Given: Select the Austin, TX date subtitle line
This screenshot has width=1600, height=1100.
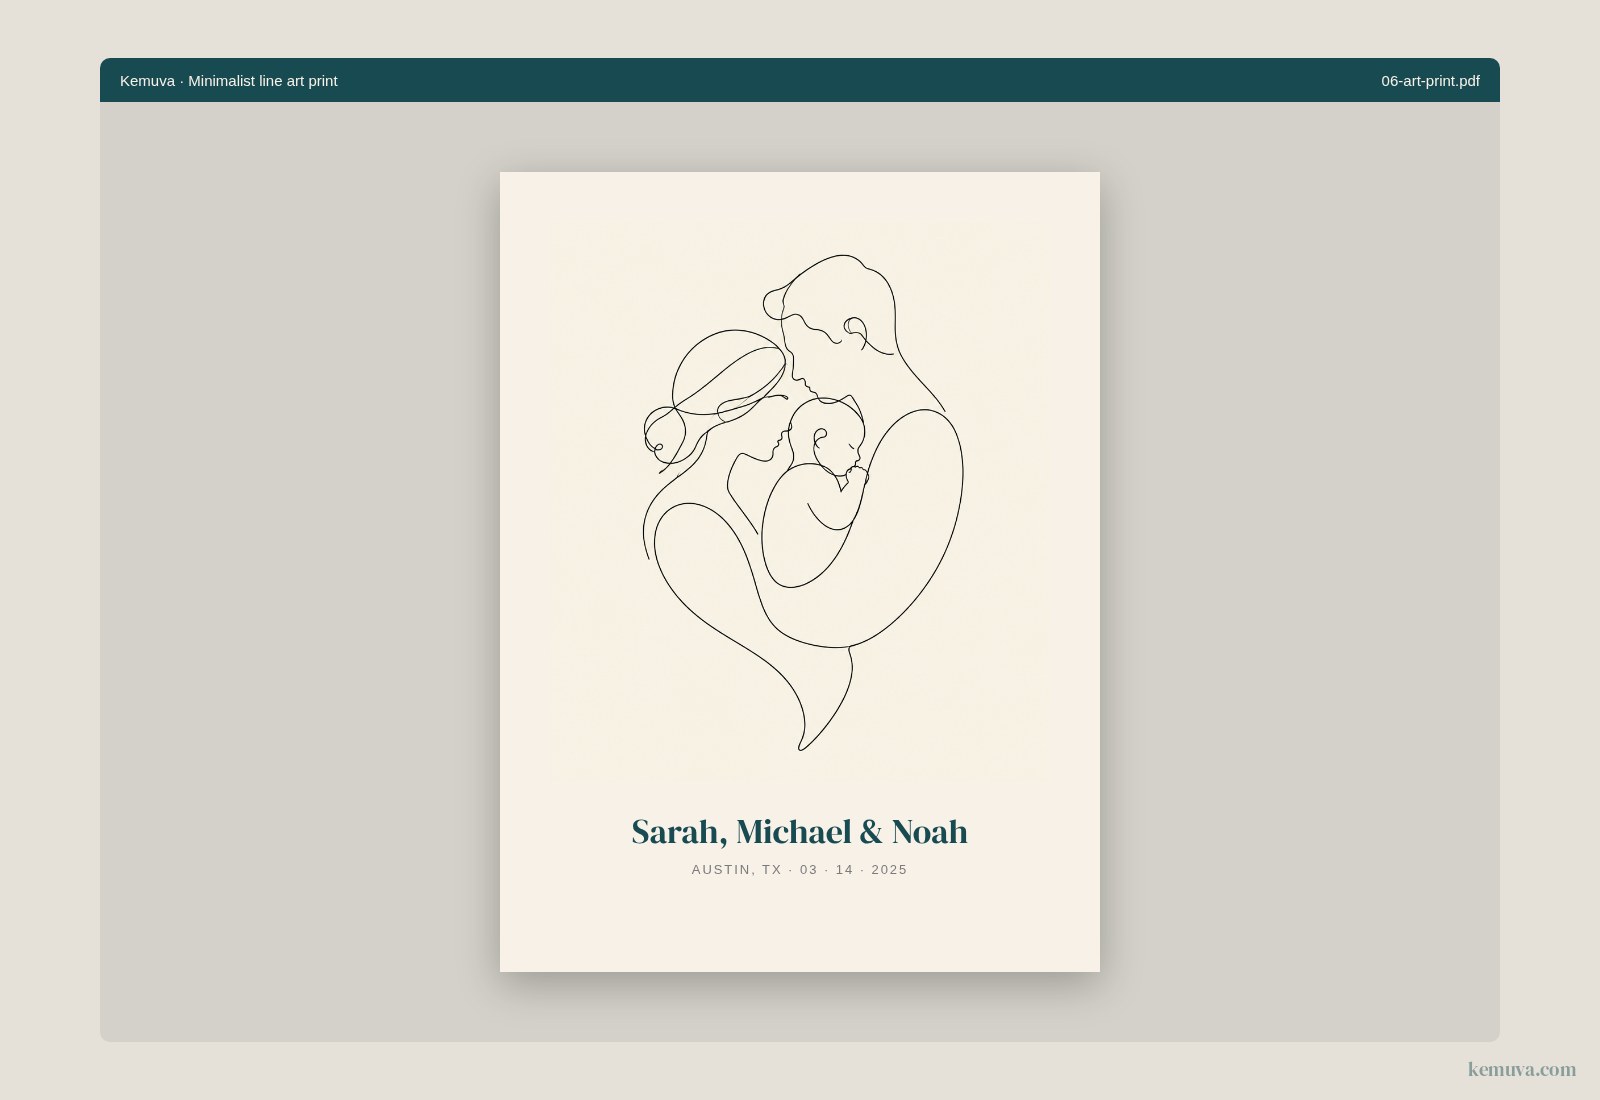Looking at the screenshot, I should coord(800,870).
